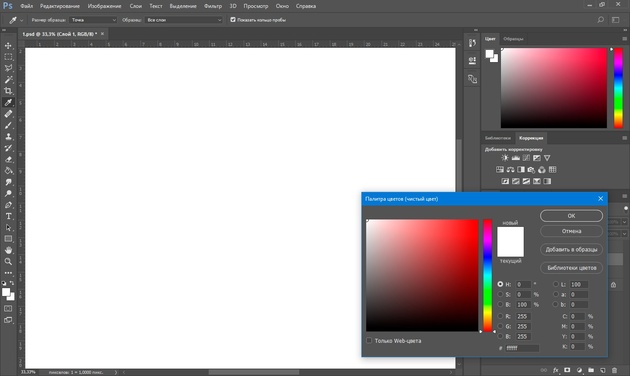The height and width of the screenshot is (376, 630).
Task: Select the S saturation radio button
Action: [500, 294]
